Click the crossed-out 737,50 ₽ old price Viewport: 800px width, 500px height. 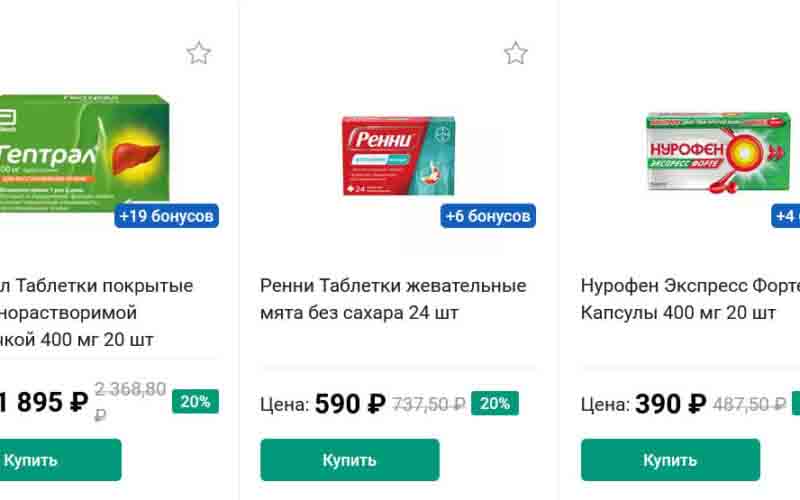428,404
